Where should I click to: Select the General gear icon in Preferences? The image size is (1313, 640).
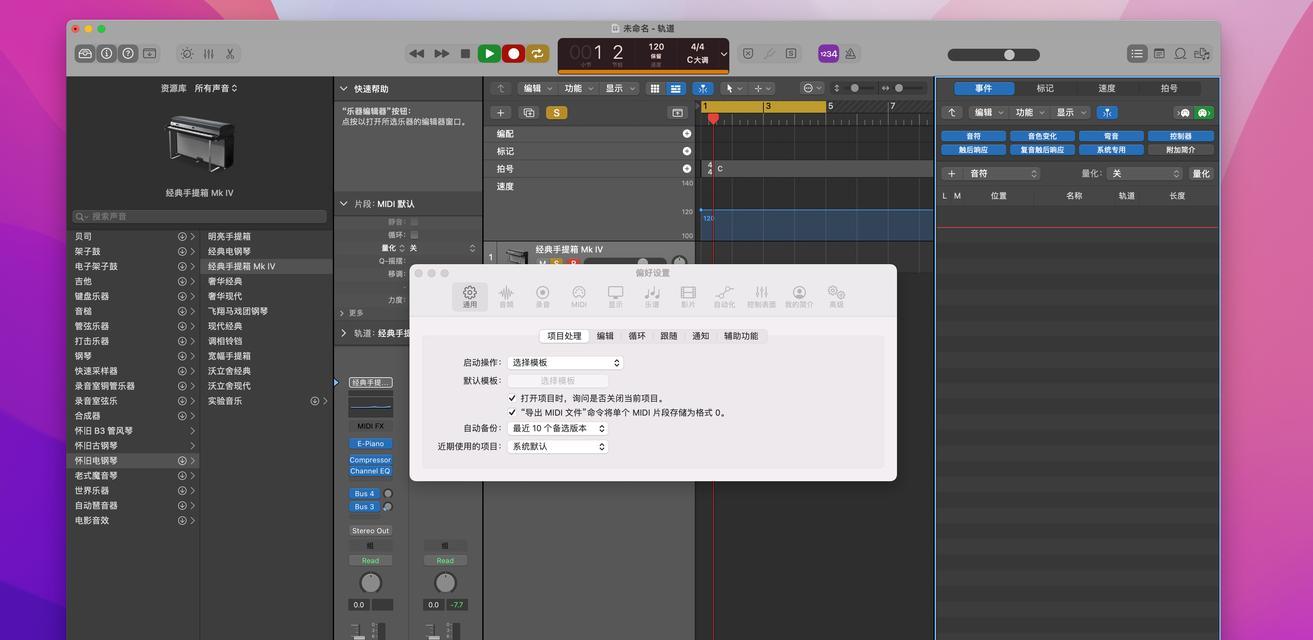pos(470,296)
